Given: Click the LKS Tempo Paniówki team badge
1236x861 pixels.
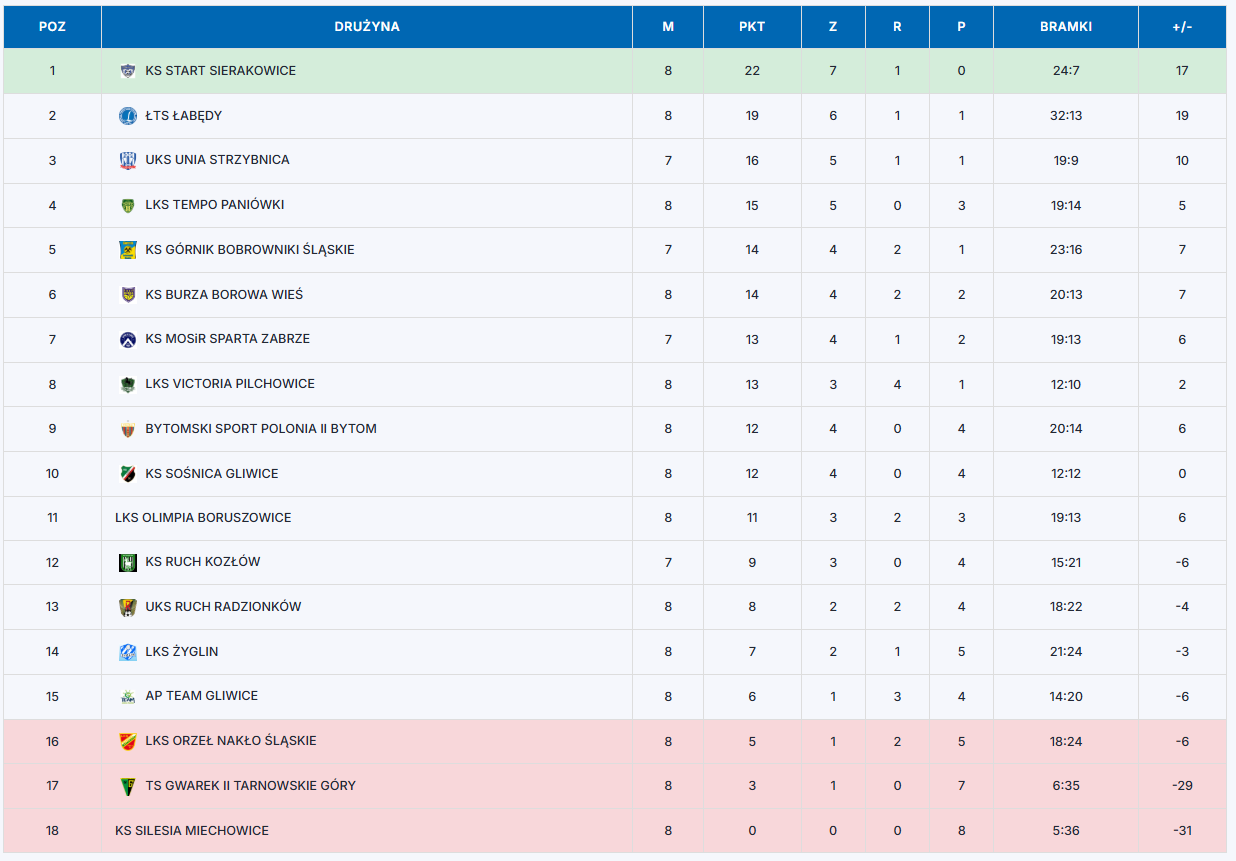Looking at the screenshot, I should 127,205.
